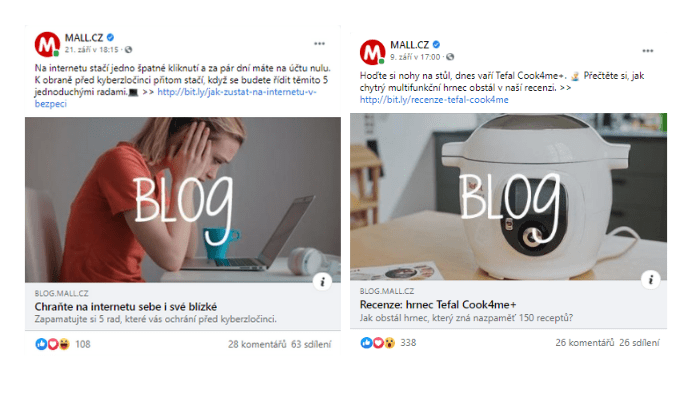Open the bit.ly recenze-tefal-cook4me link
The height and width of the screenshot is (400, 690).
point(434,100)
